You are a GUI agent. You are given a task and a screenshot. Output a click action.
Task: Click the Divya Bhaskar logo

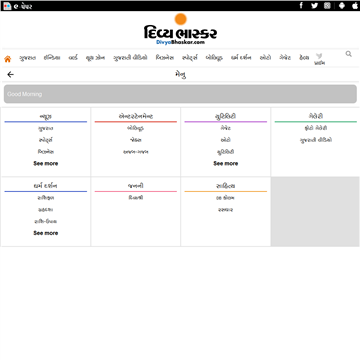tap(180, 29)
